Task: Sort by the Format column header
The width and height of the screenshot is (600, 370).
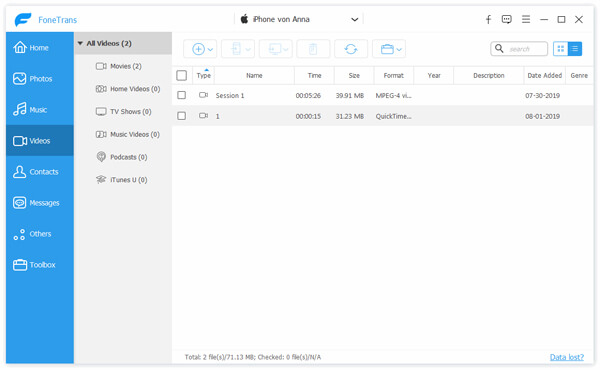Action: tap(394, 75)
